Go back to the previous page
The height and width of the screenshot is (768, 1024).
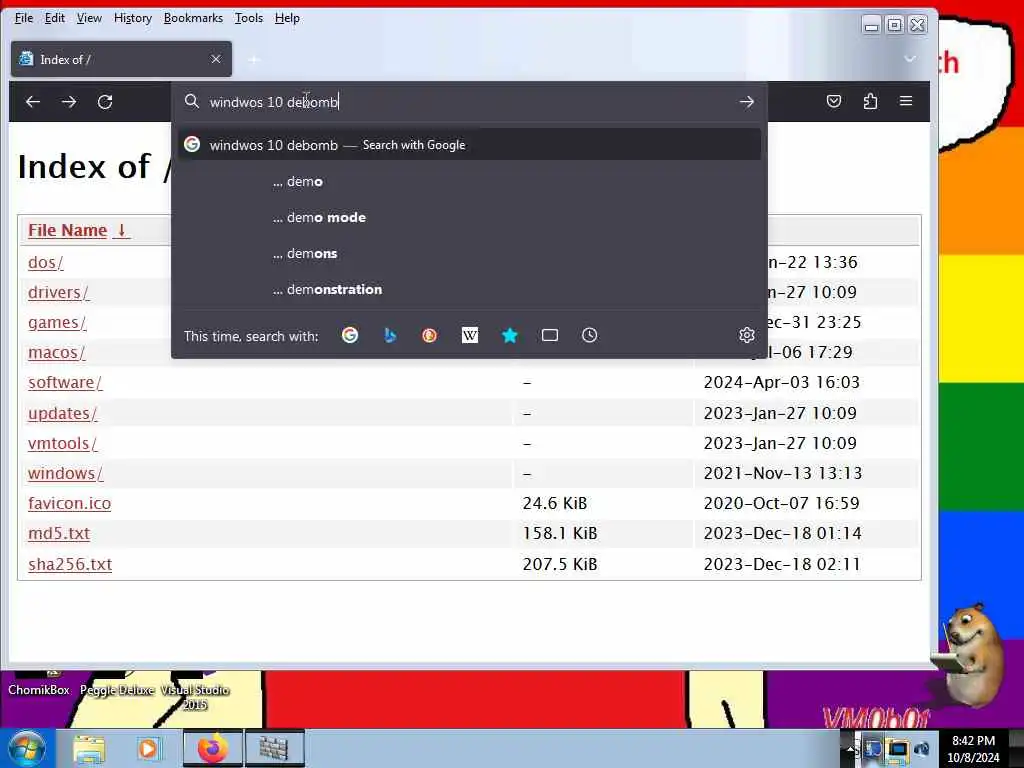point(33,102)
